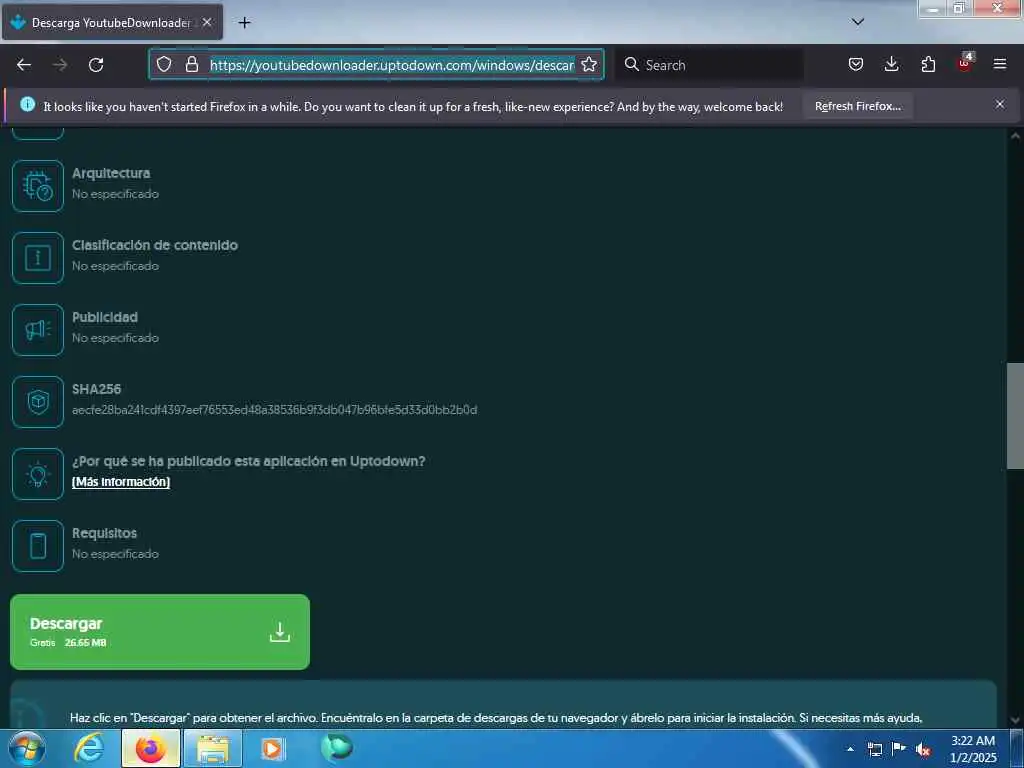The height and width of the screenshot is (768, 1024).
Task: Bookmark this page with the star
Action: pos(588,65)
